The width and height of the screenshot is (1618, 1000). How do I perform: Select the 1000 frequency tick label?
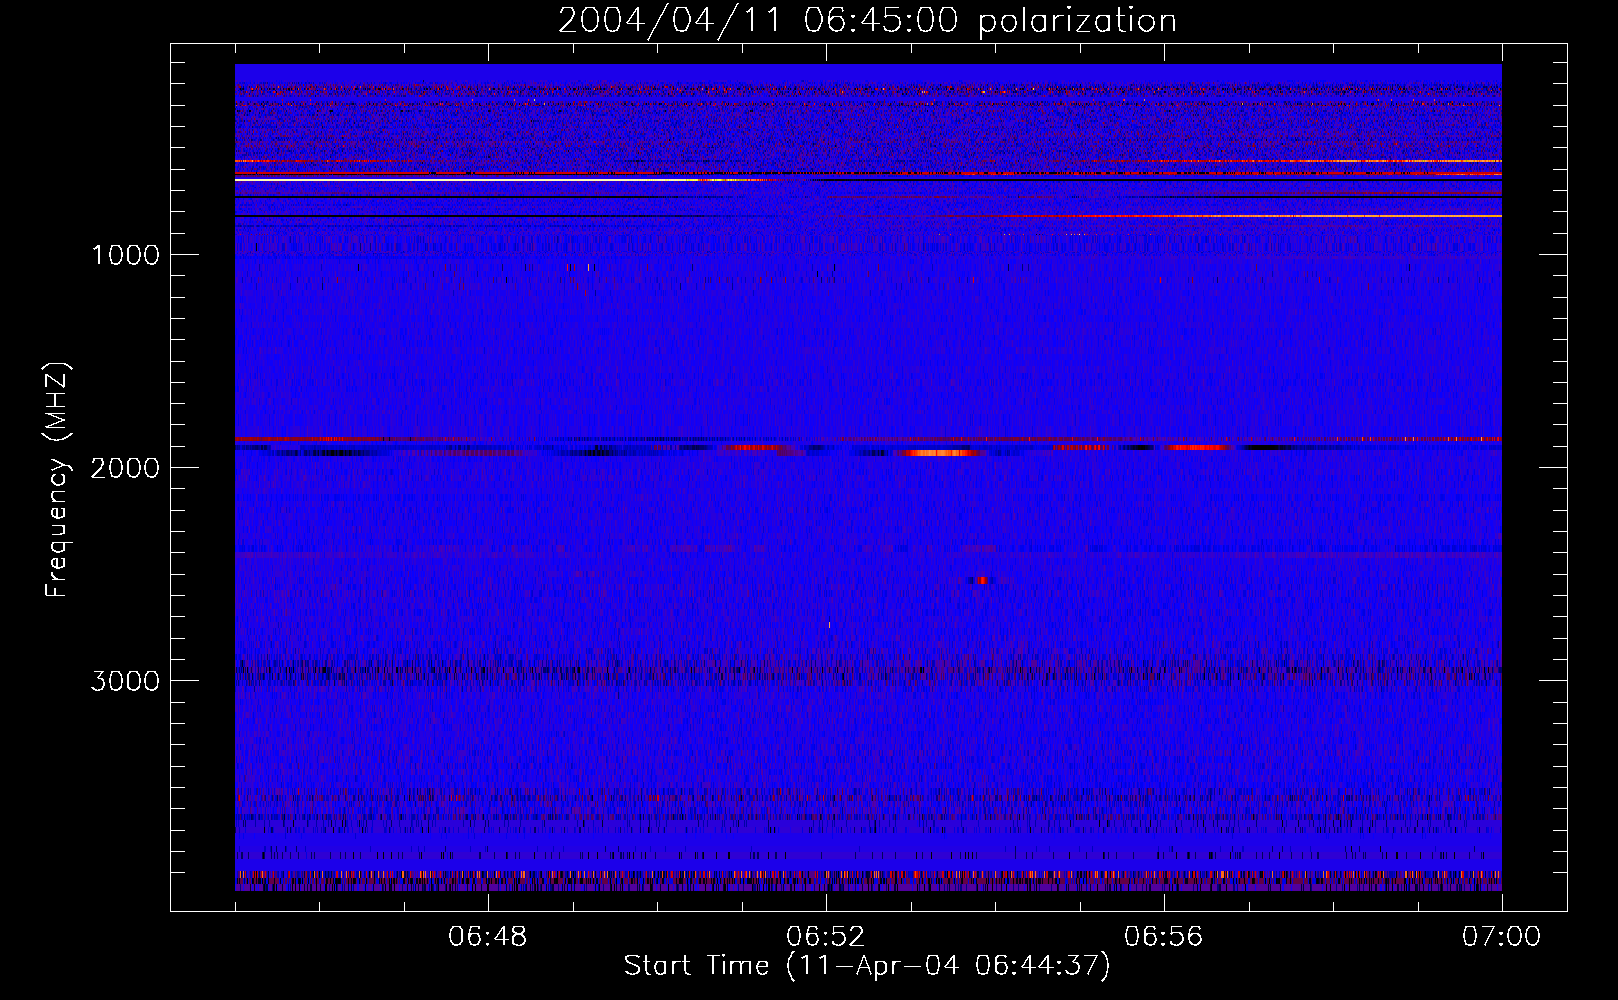pos(125,255)
